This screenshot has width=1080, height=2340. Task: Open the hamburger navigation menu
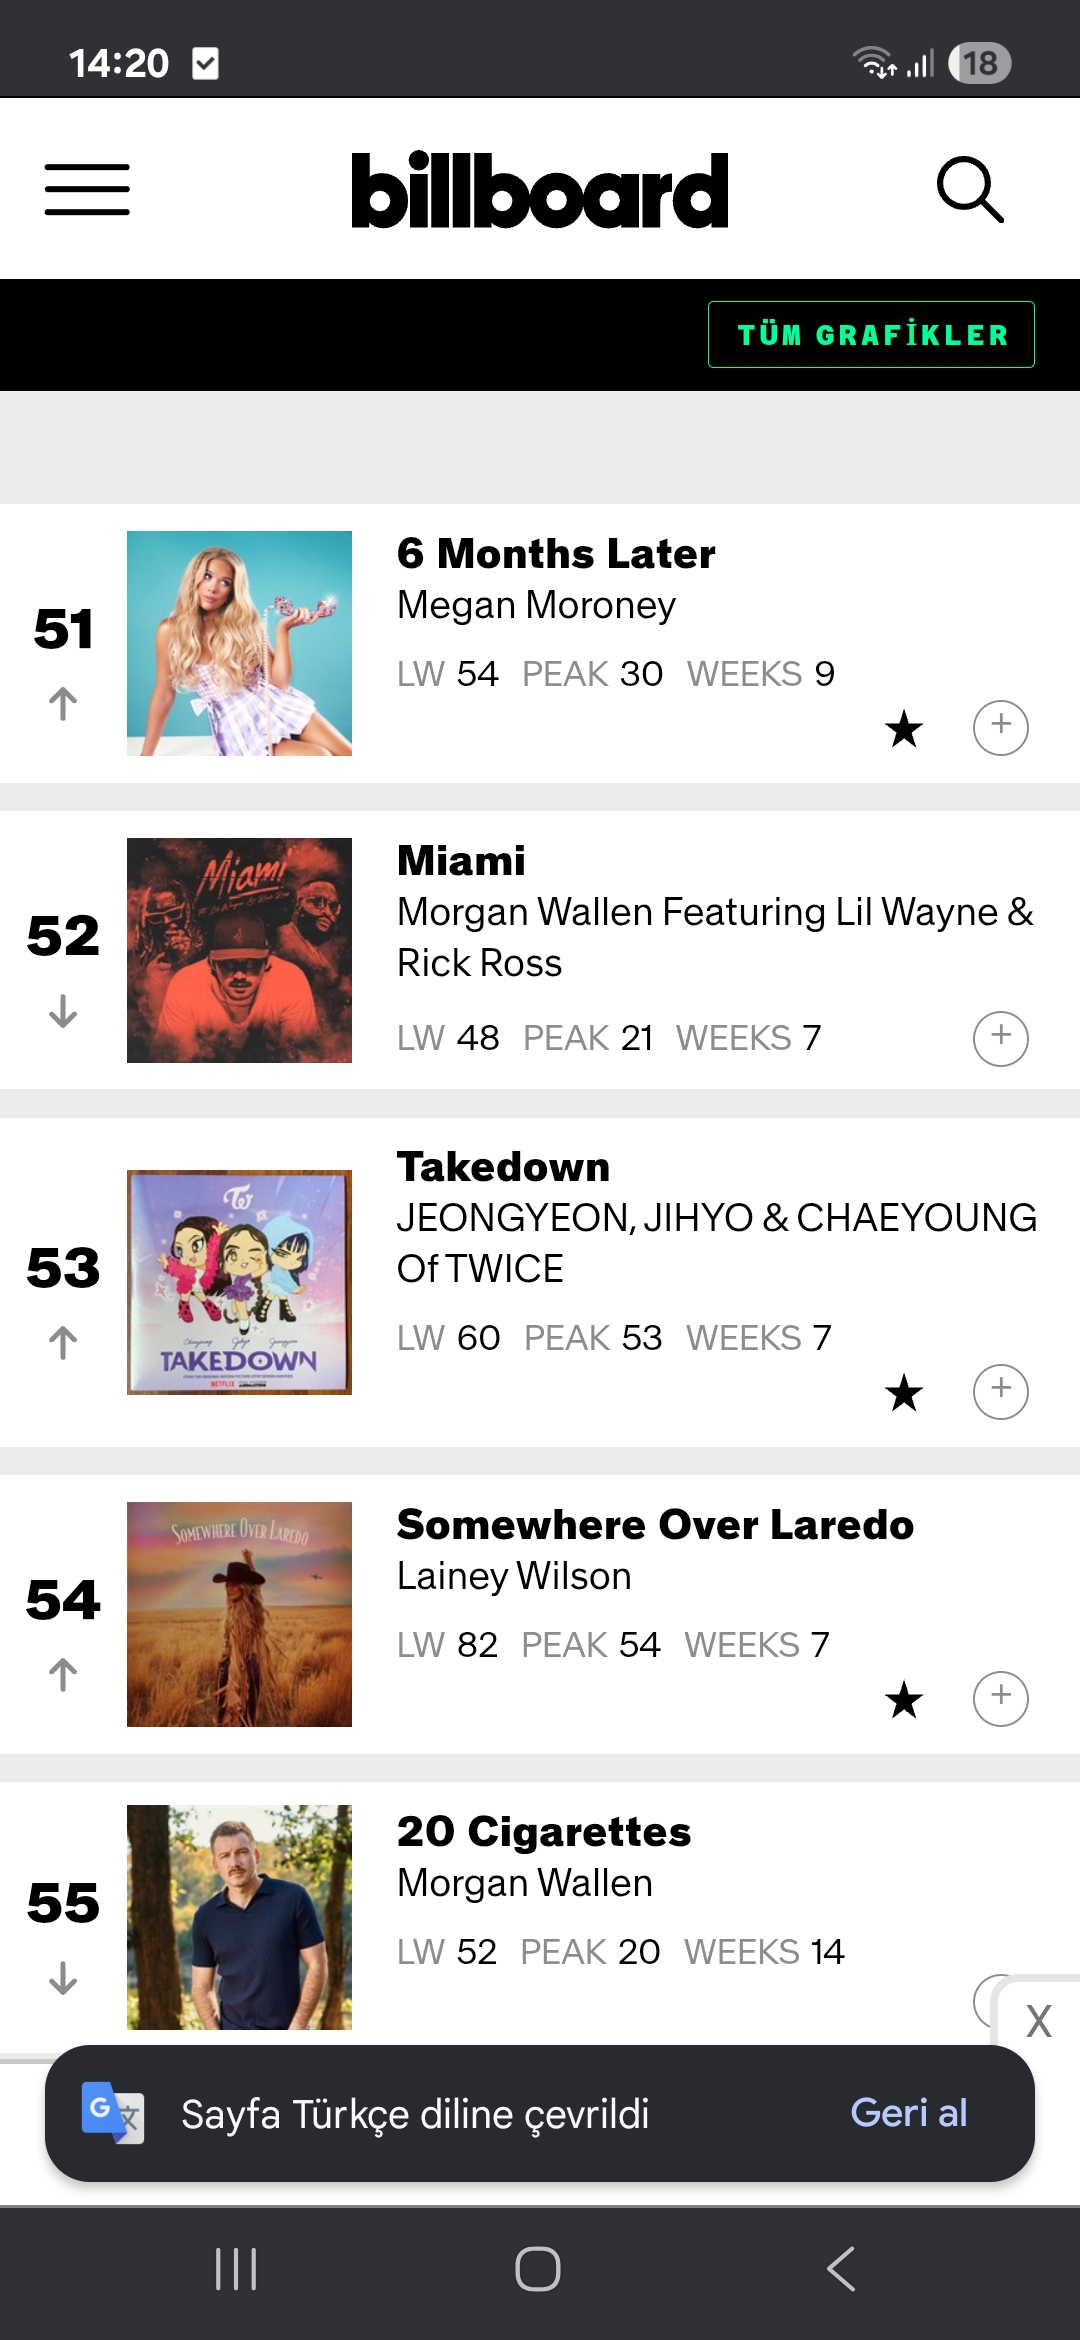pos(87,190)
